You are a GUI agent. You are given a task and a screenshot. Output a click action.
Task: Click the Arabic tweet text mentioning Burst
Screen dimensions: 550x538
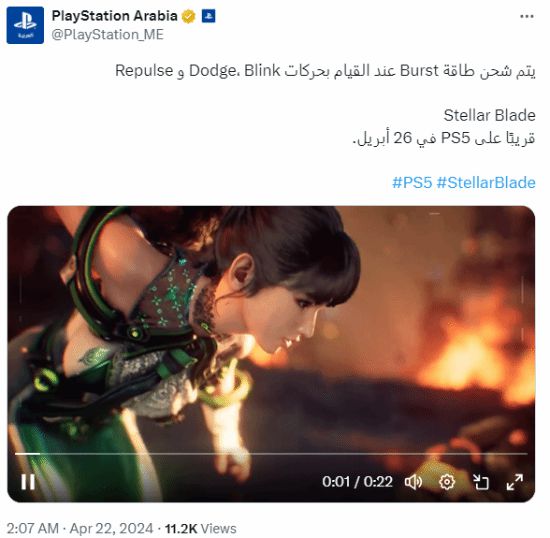tap(325, 71)
